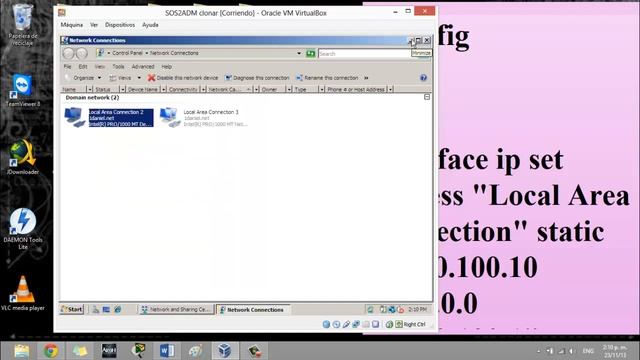640x360 pixels.
Task: Open VirtualBox Máquina menu
Action: pos(72,25)
